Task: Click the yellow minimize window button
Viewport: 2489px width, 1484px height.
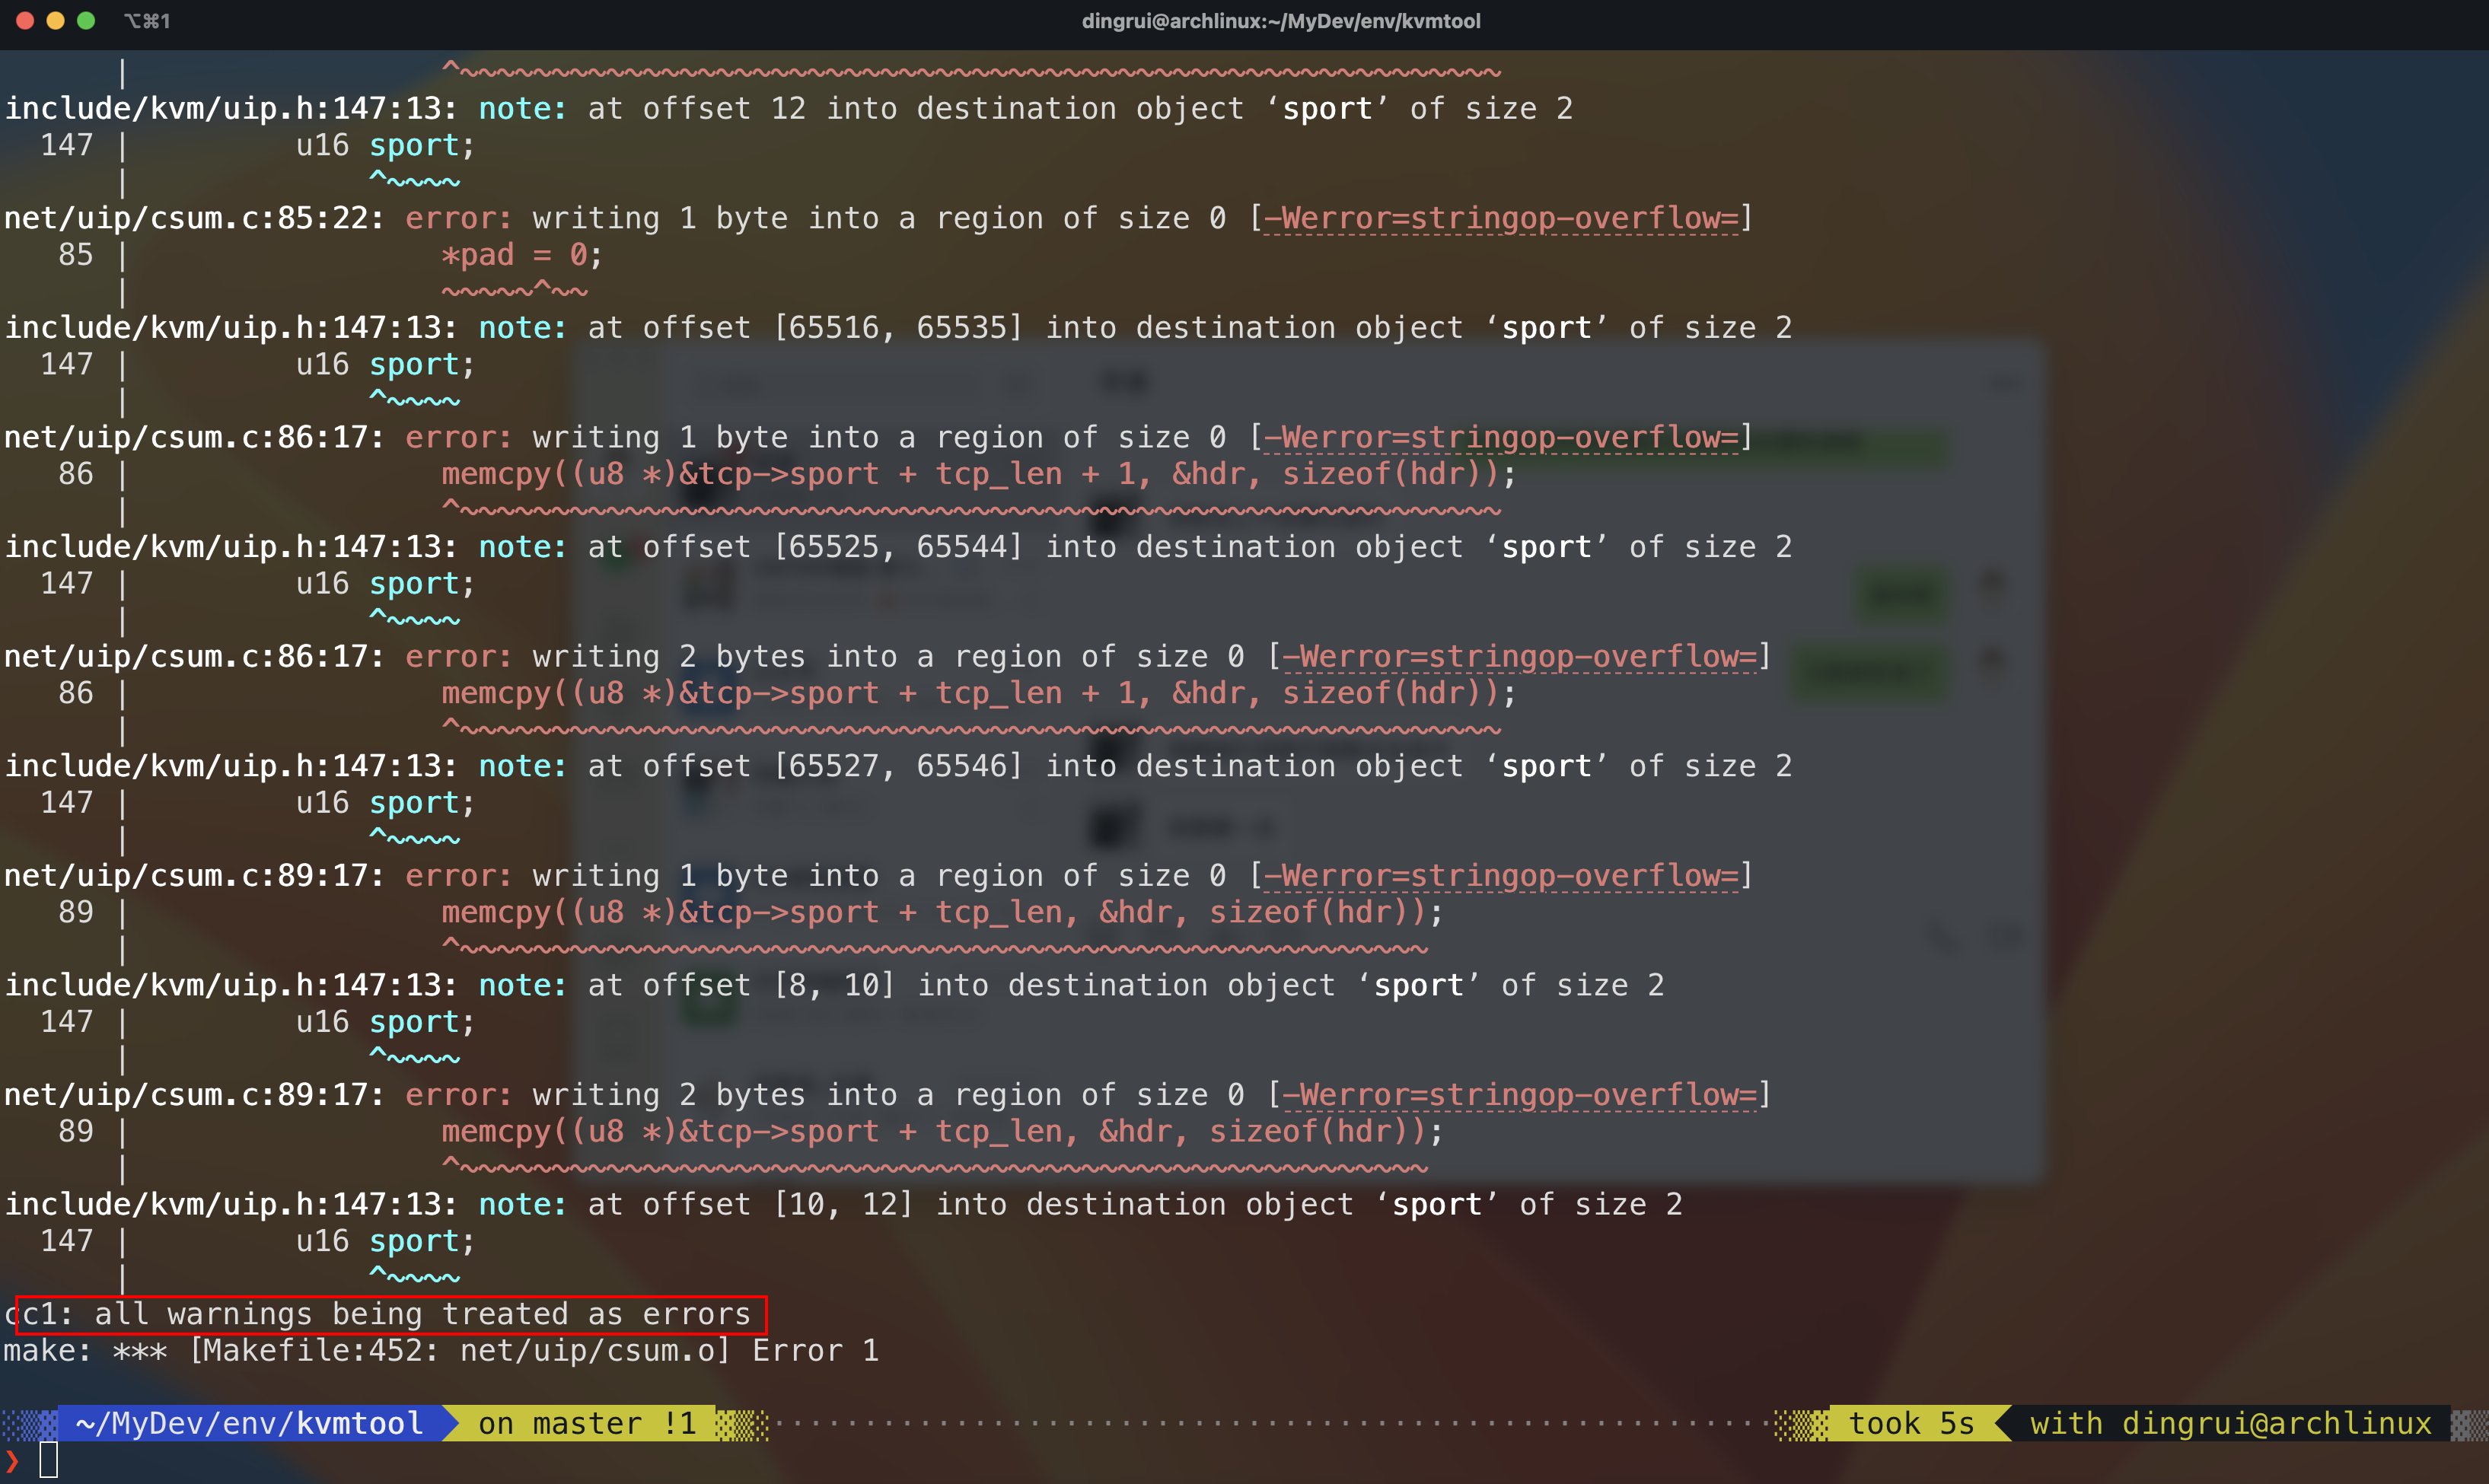Action: [x=56, y=21]
